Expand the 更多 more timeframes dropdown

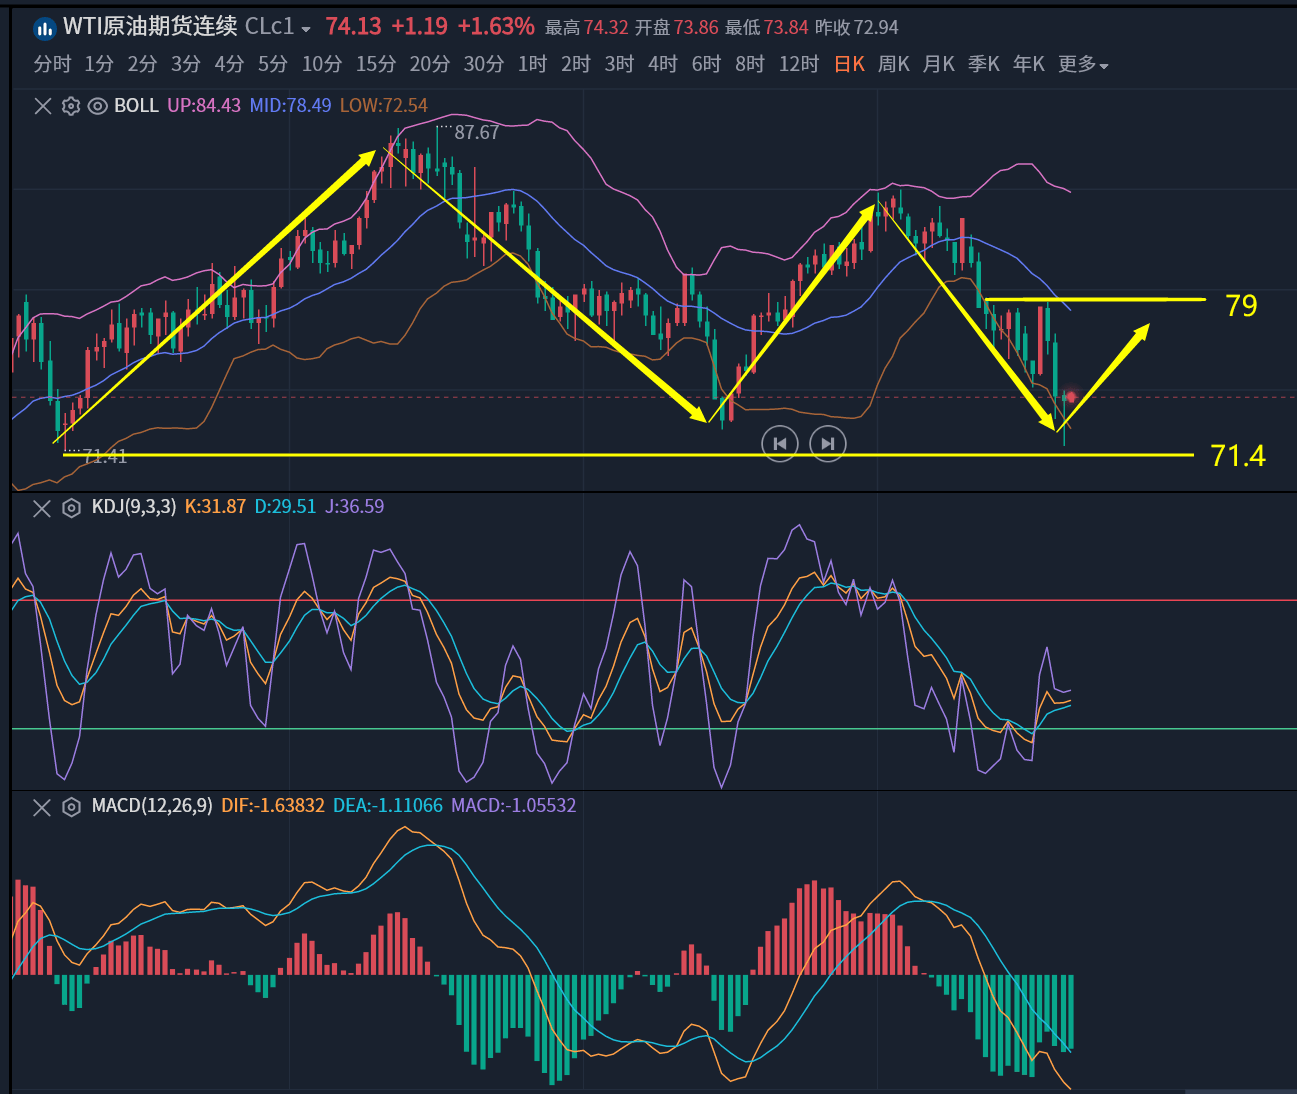point(1084,64)
